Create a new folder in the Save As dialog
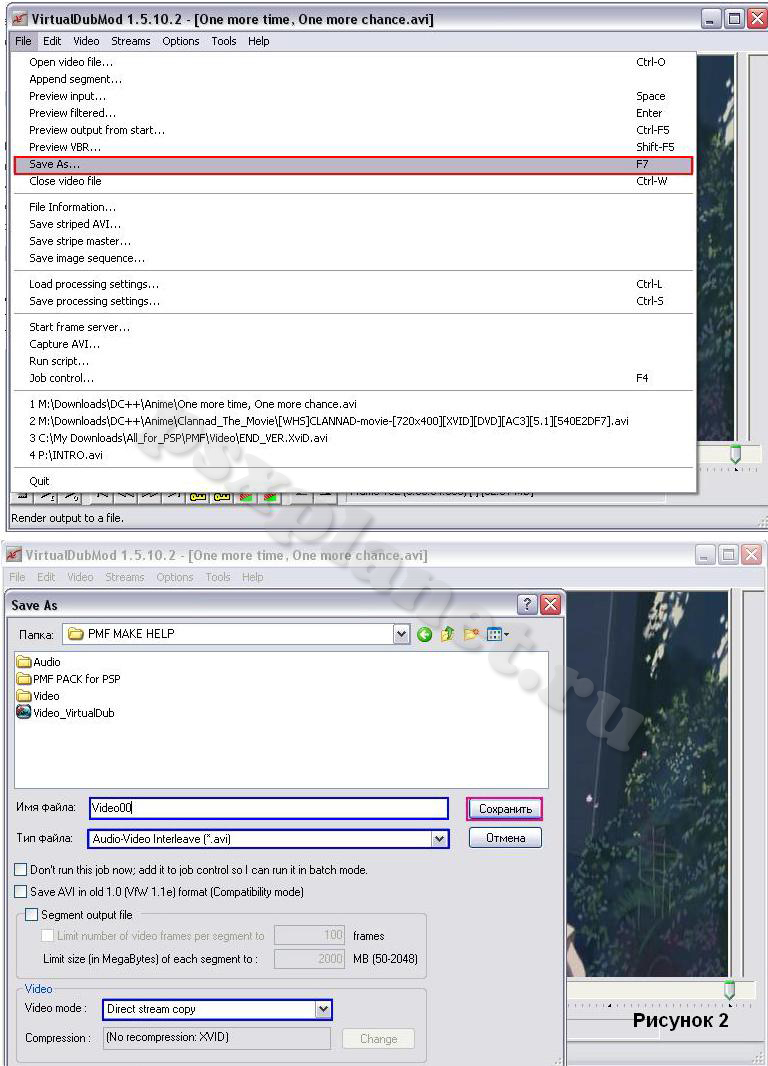768x1066 pixels. 471,634
